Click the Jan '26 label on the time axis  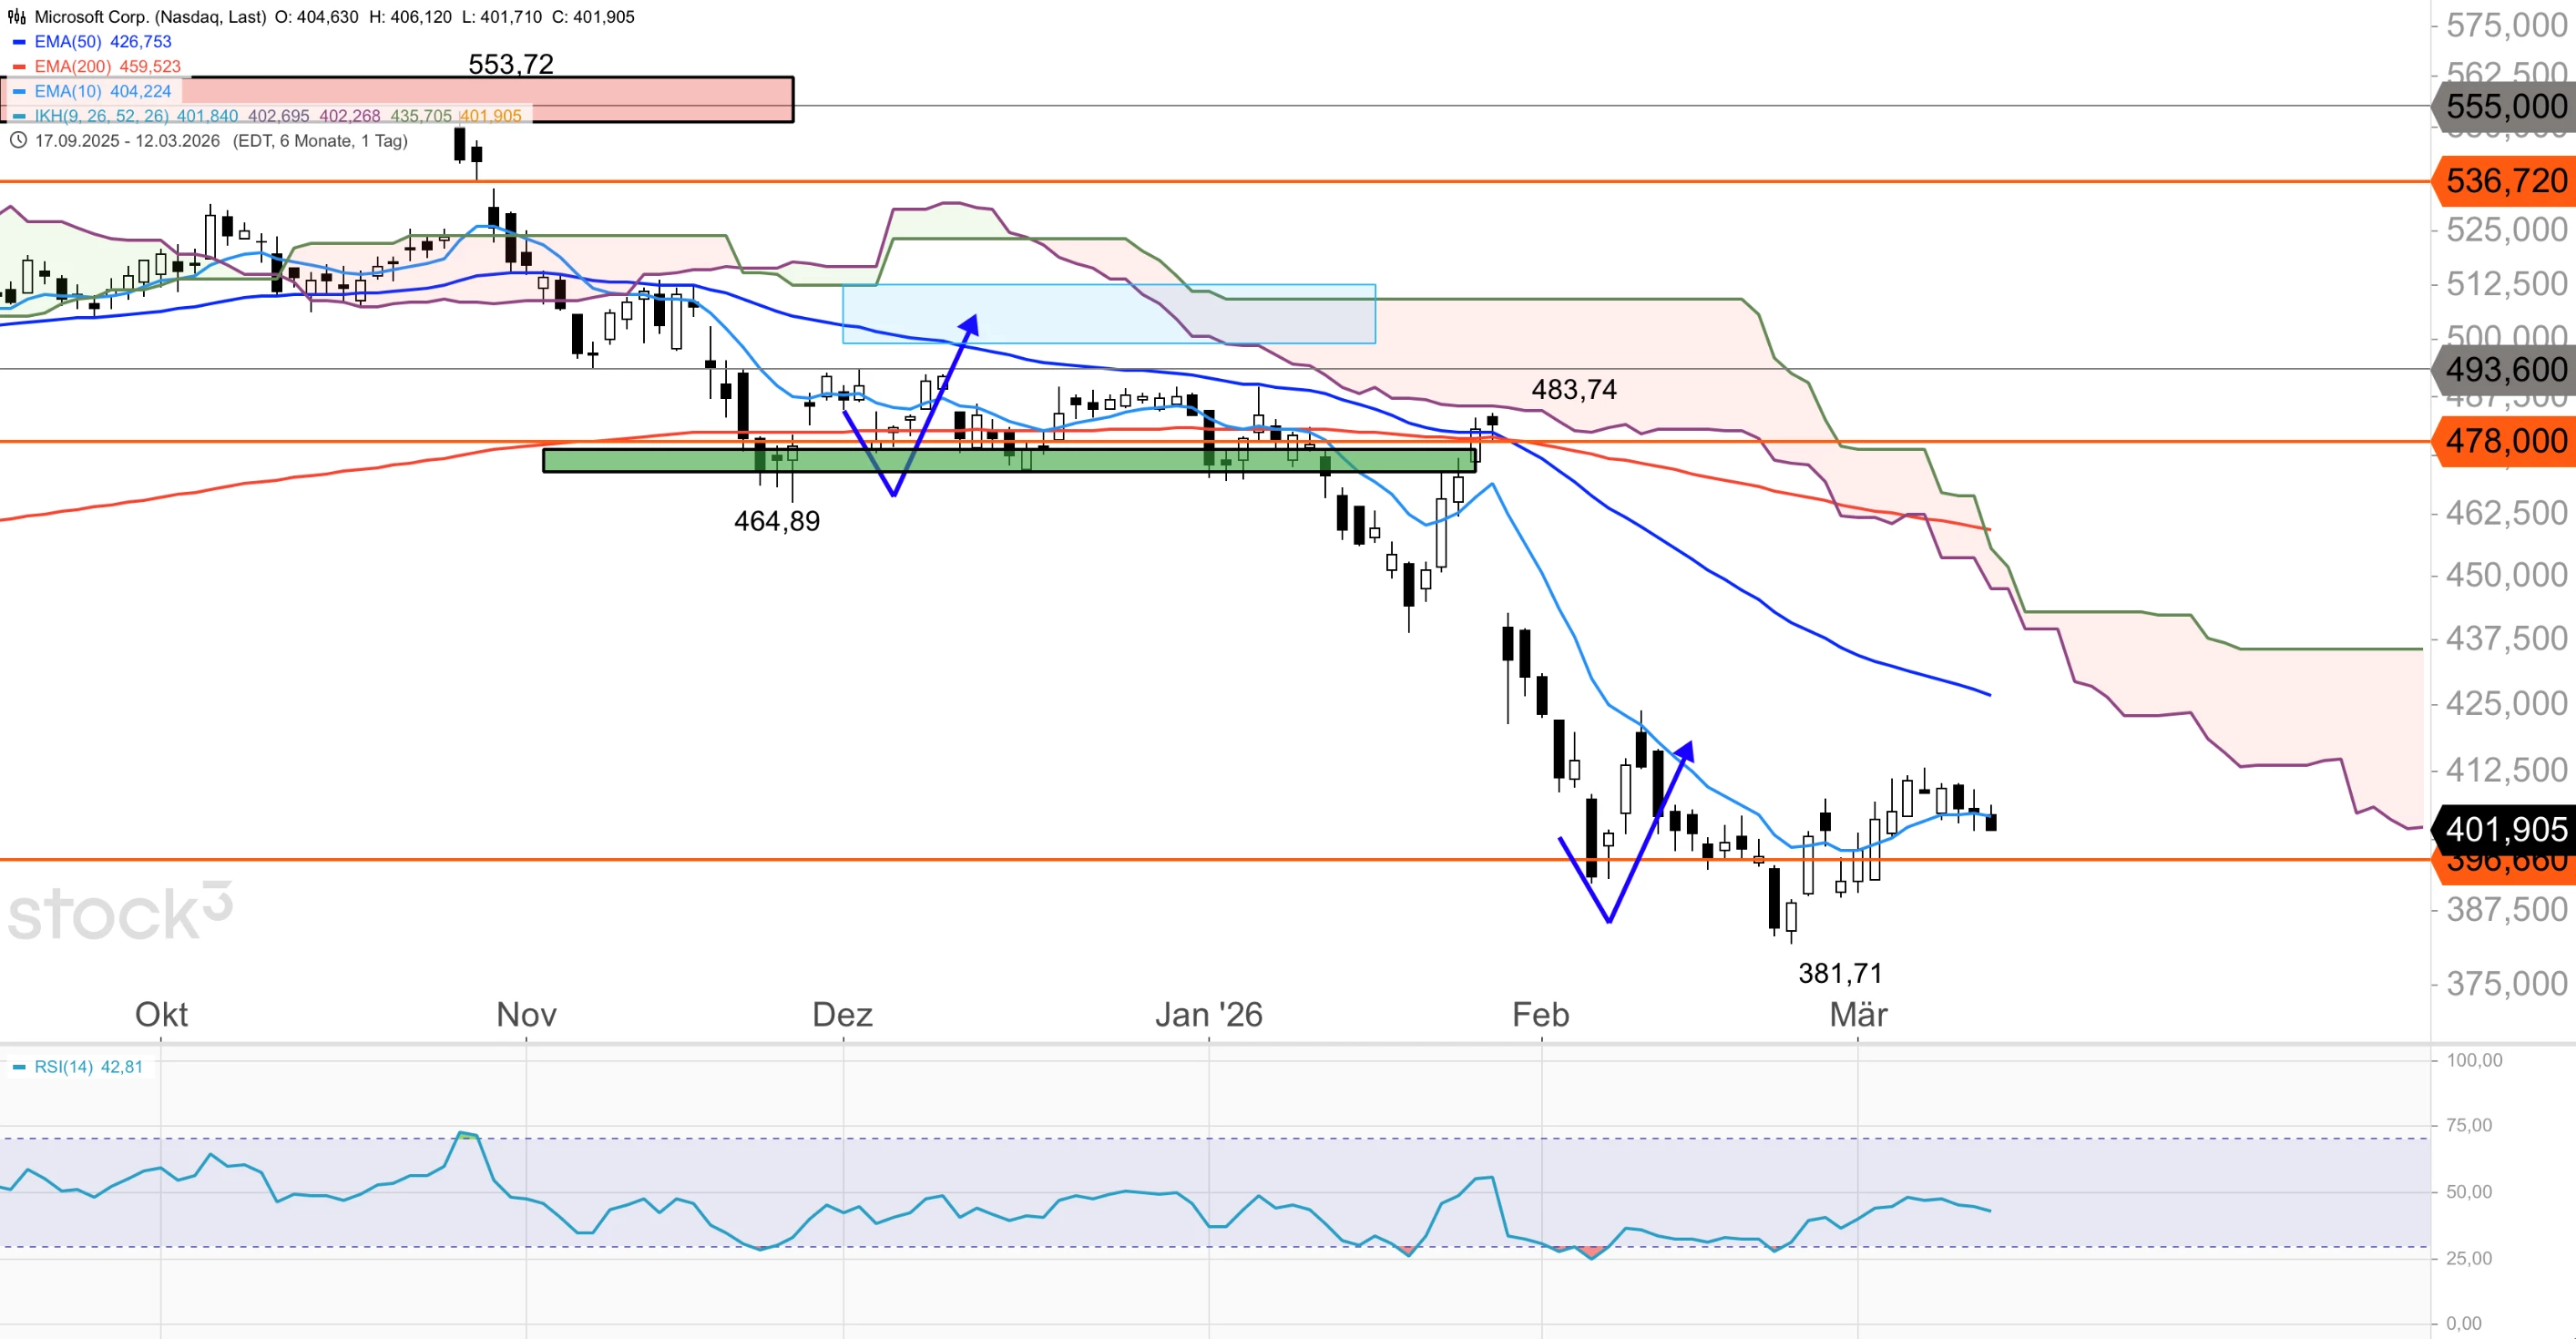[x=1208, y=1015]
